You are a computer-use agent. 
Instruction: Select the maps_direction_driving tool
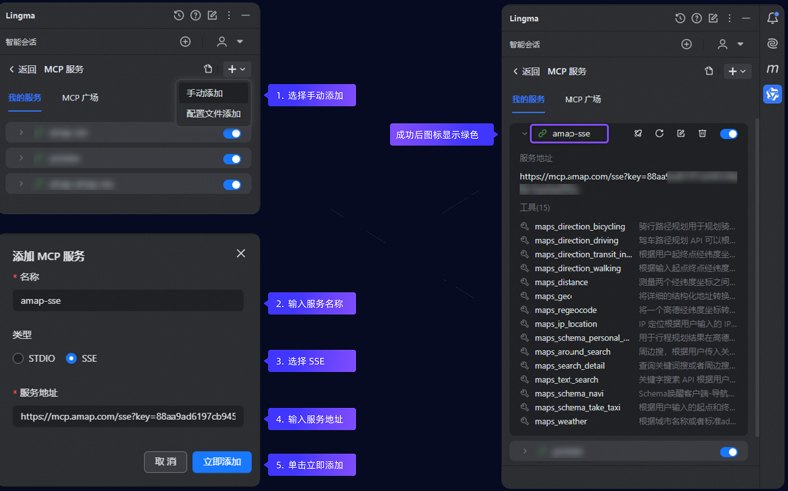point(576,240)
